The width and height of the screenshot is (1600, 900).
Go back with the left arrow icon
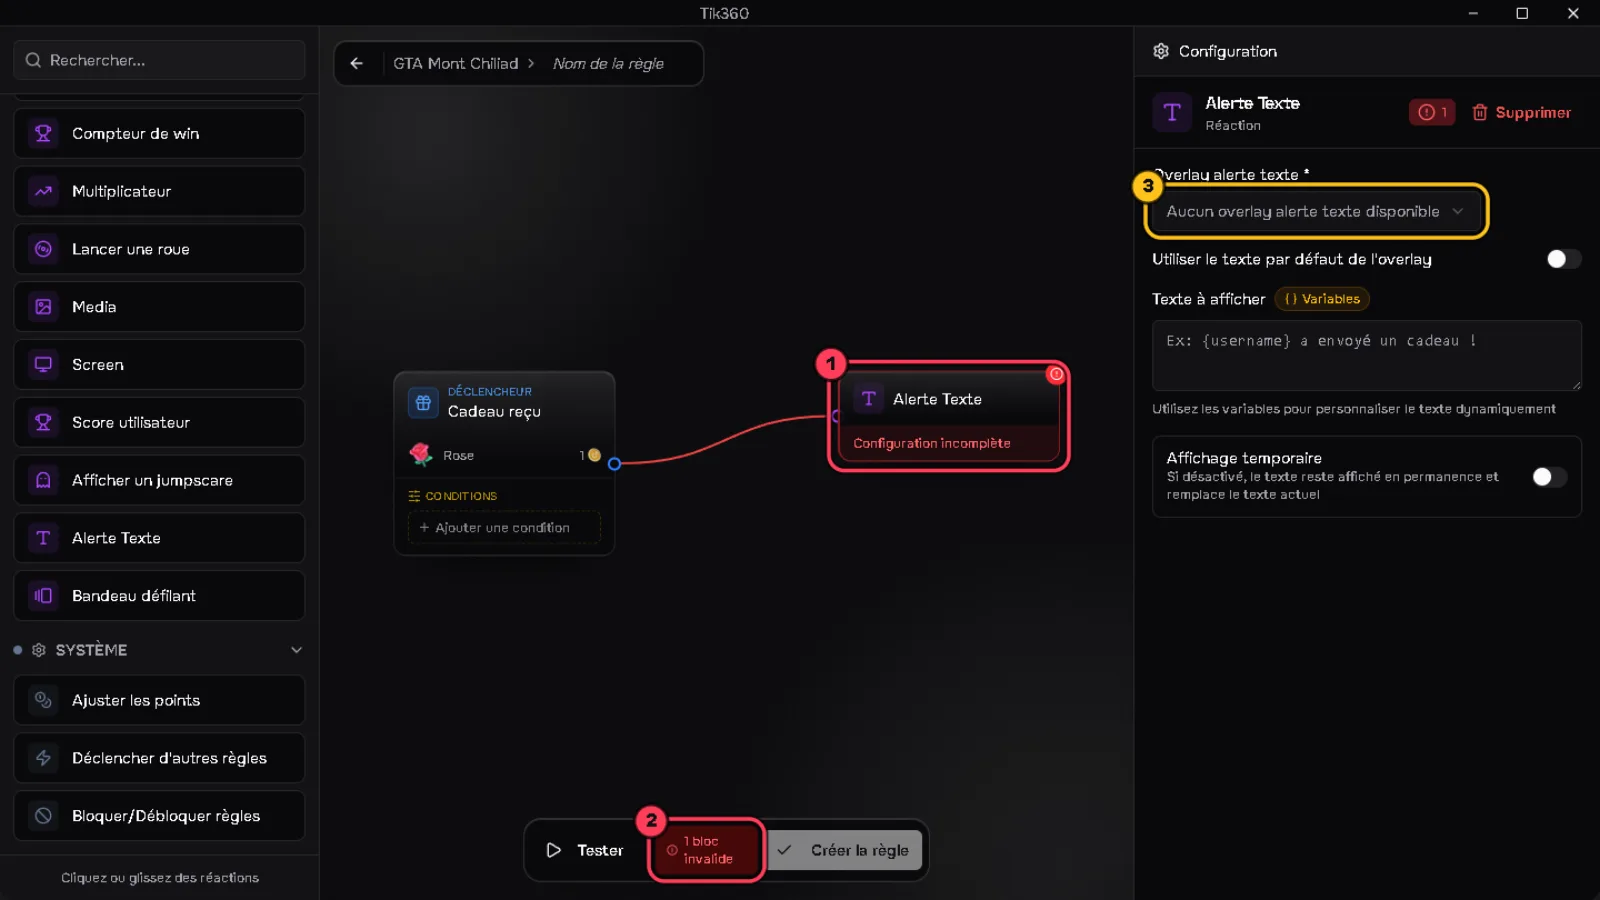pyautogui.click(x=357, y=63)
